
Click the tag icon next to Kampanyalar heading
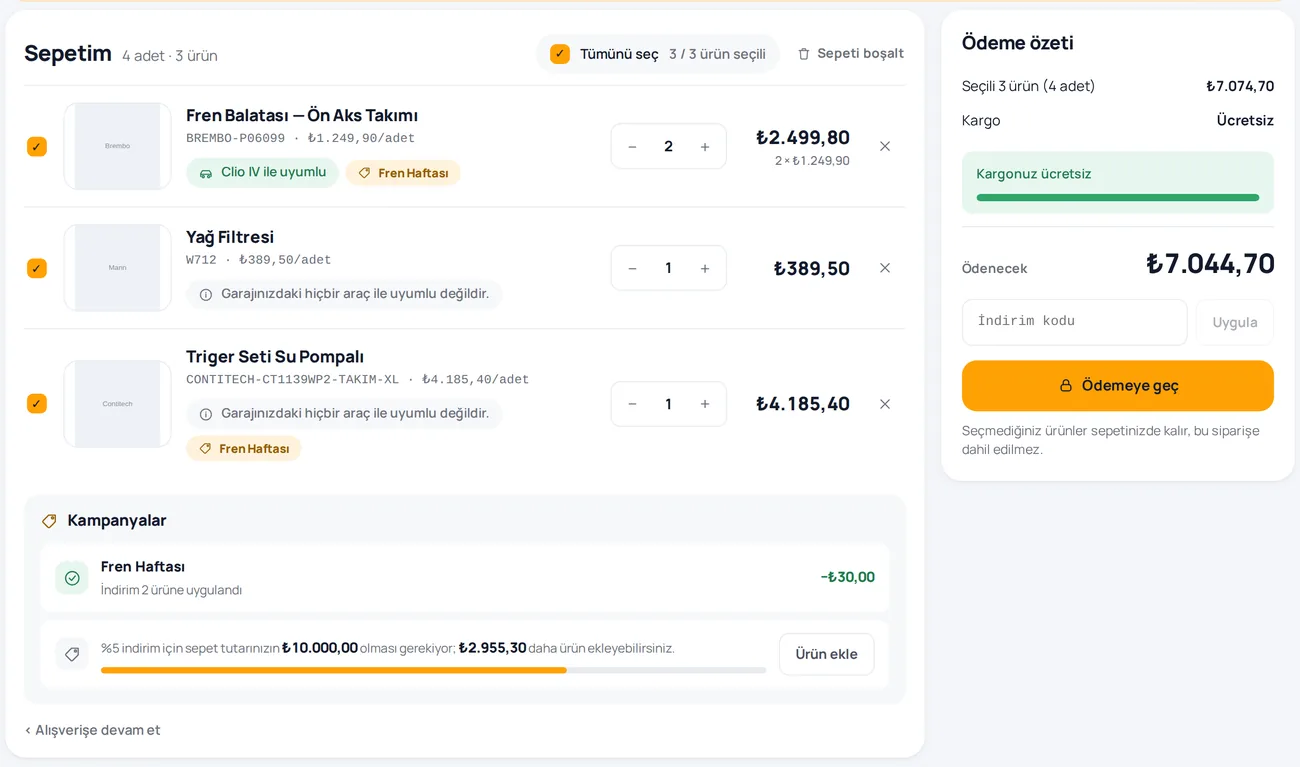tap(49, 521)
